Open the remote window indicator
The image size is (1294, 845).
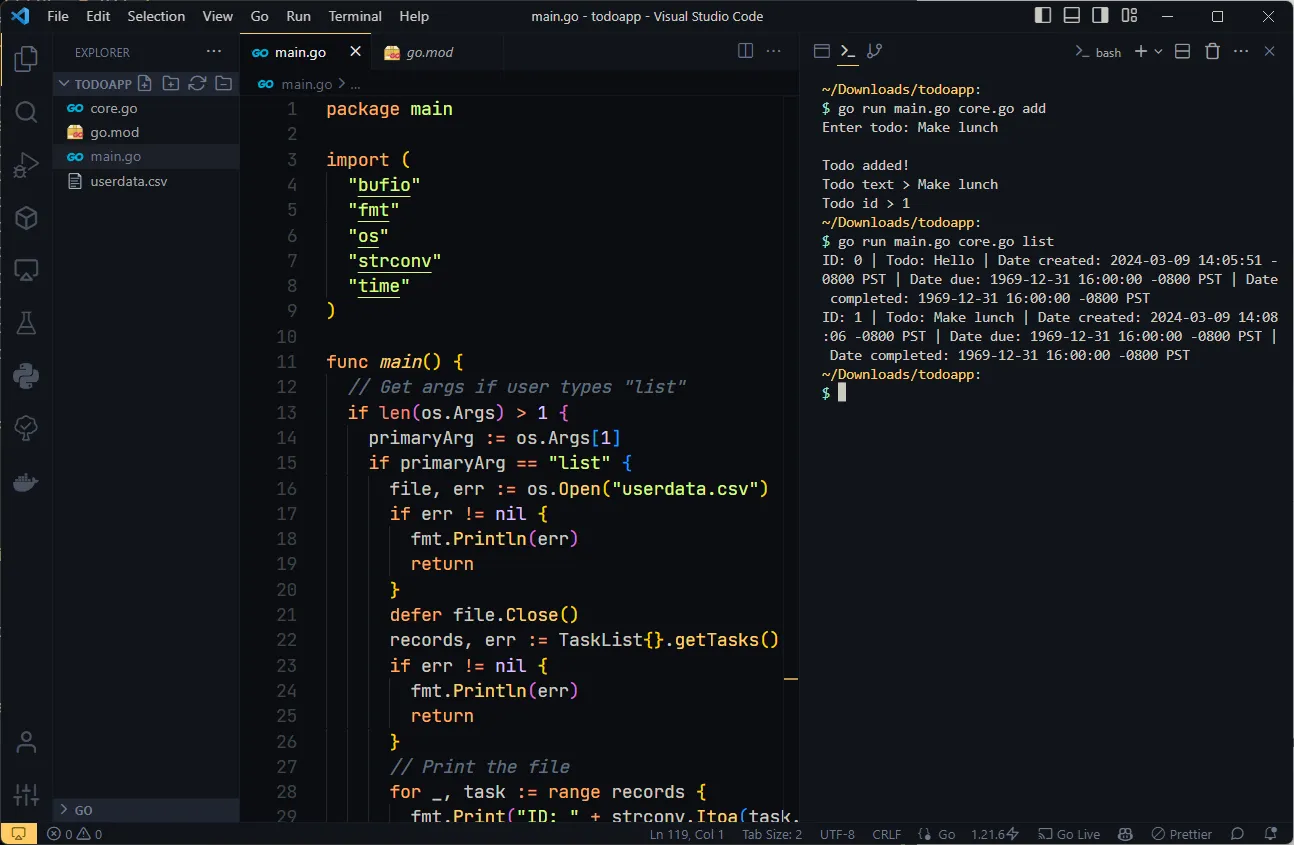point(18,834)
